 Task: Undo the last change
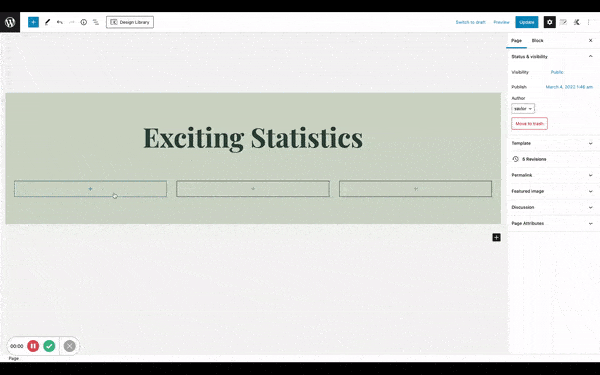point(60,22)
